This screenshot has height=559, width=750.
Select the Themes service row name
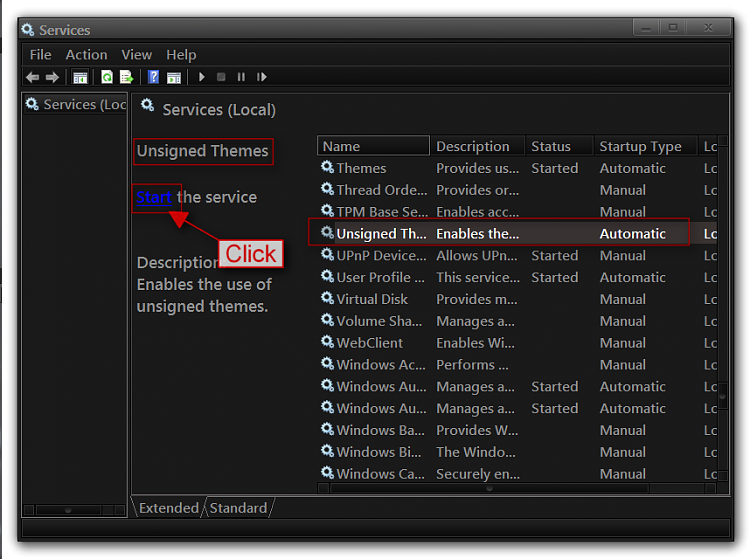[x=361, y=168]
